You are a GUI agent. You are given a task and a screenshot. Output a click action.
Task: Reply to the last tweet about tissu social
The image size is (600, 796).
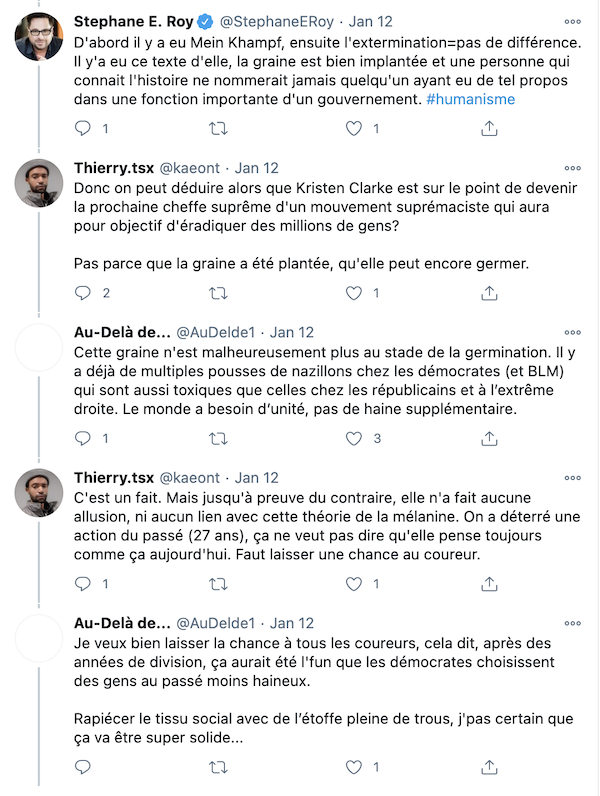(83, 767)
